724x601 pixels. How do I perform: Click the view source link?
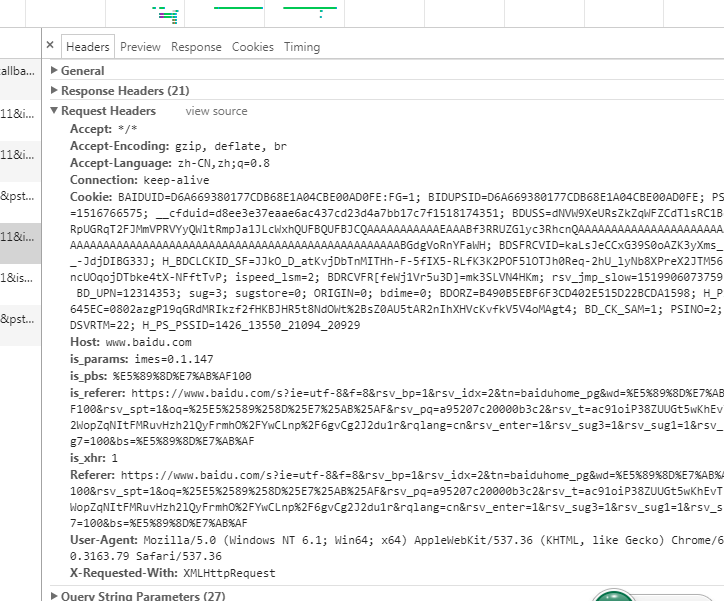tap(217, 111)
